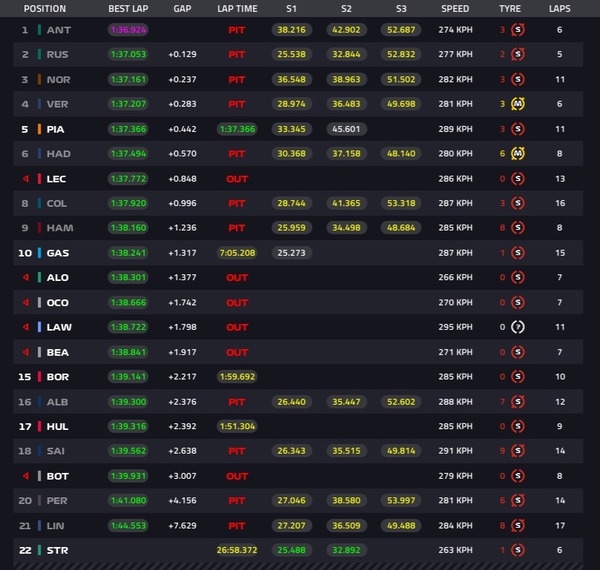Click the red out-lap arrow beside OCO
Viewport: 600px width, 570px height.
pos(26,303)
